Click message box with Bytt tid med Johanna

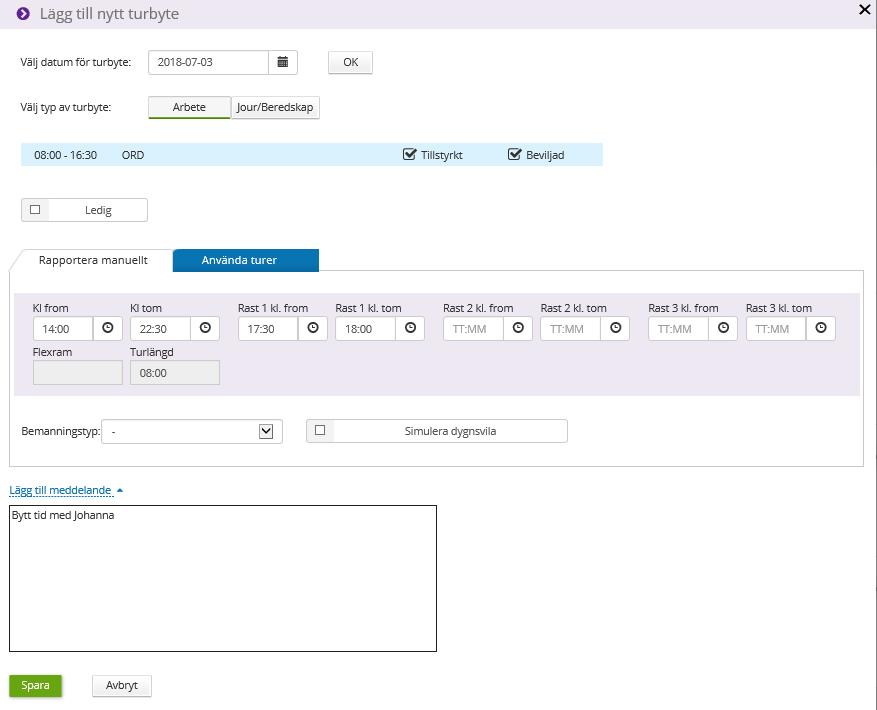(223, 579)
